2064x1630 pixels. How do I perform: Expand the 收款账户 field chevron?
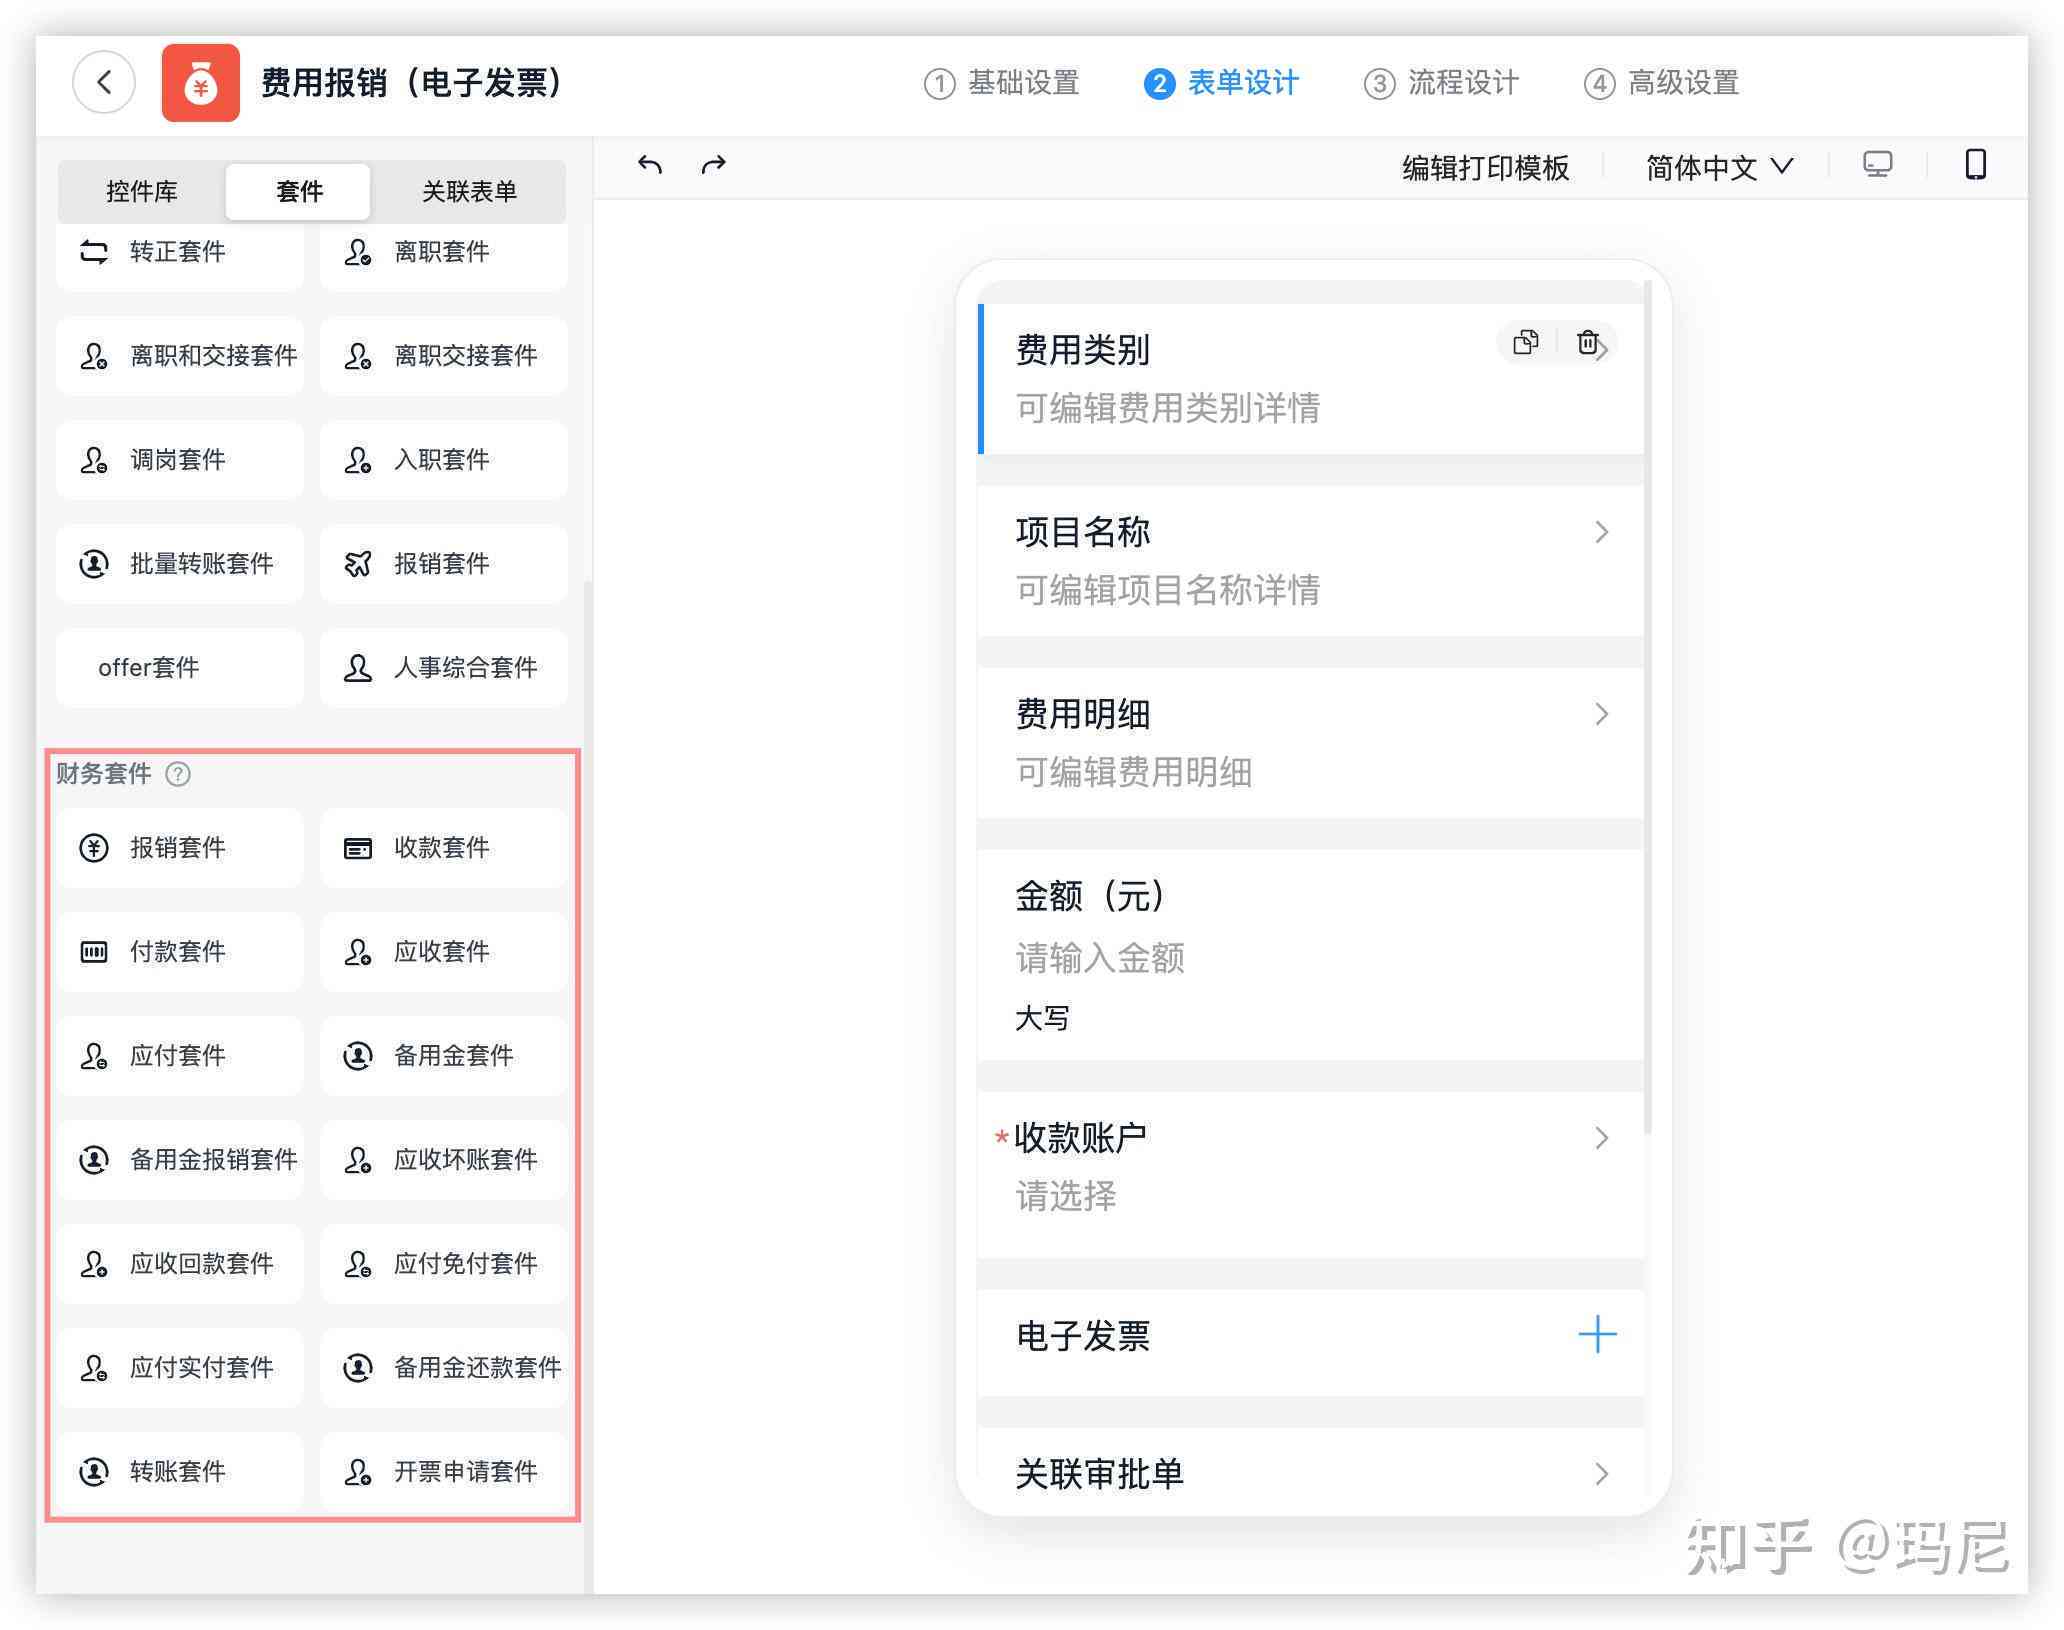(1601, 1138)
